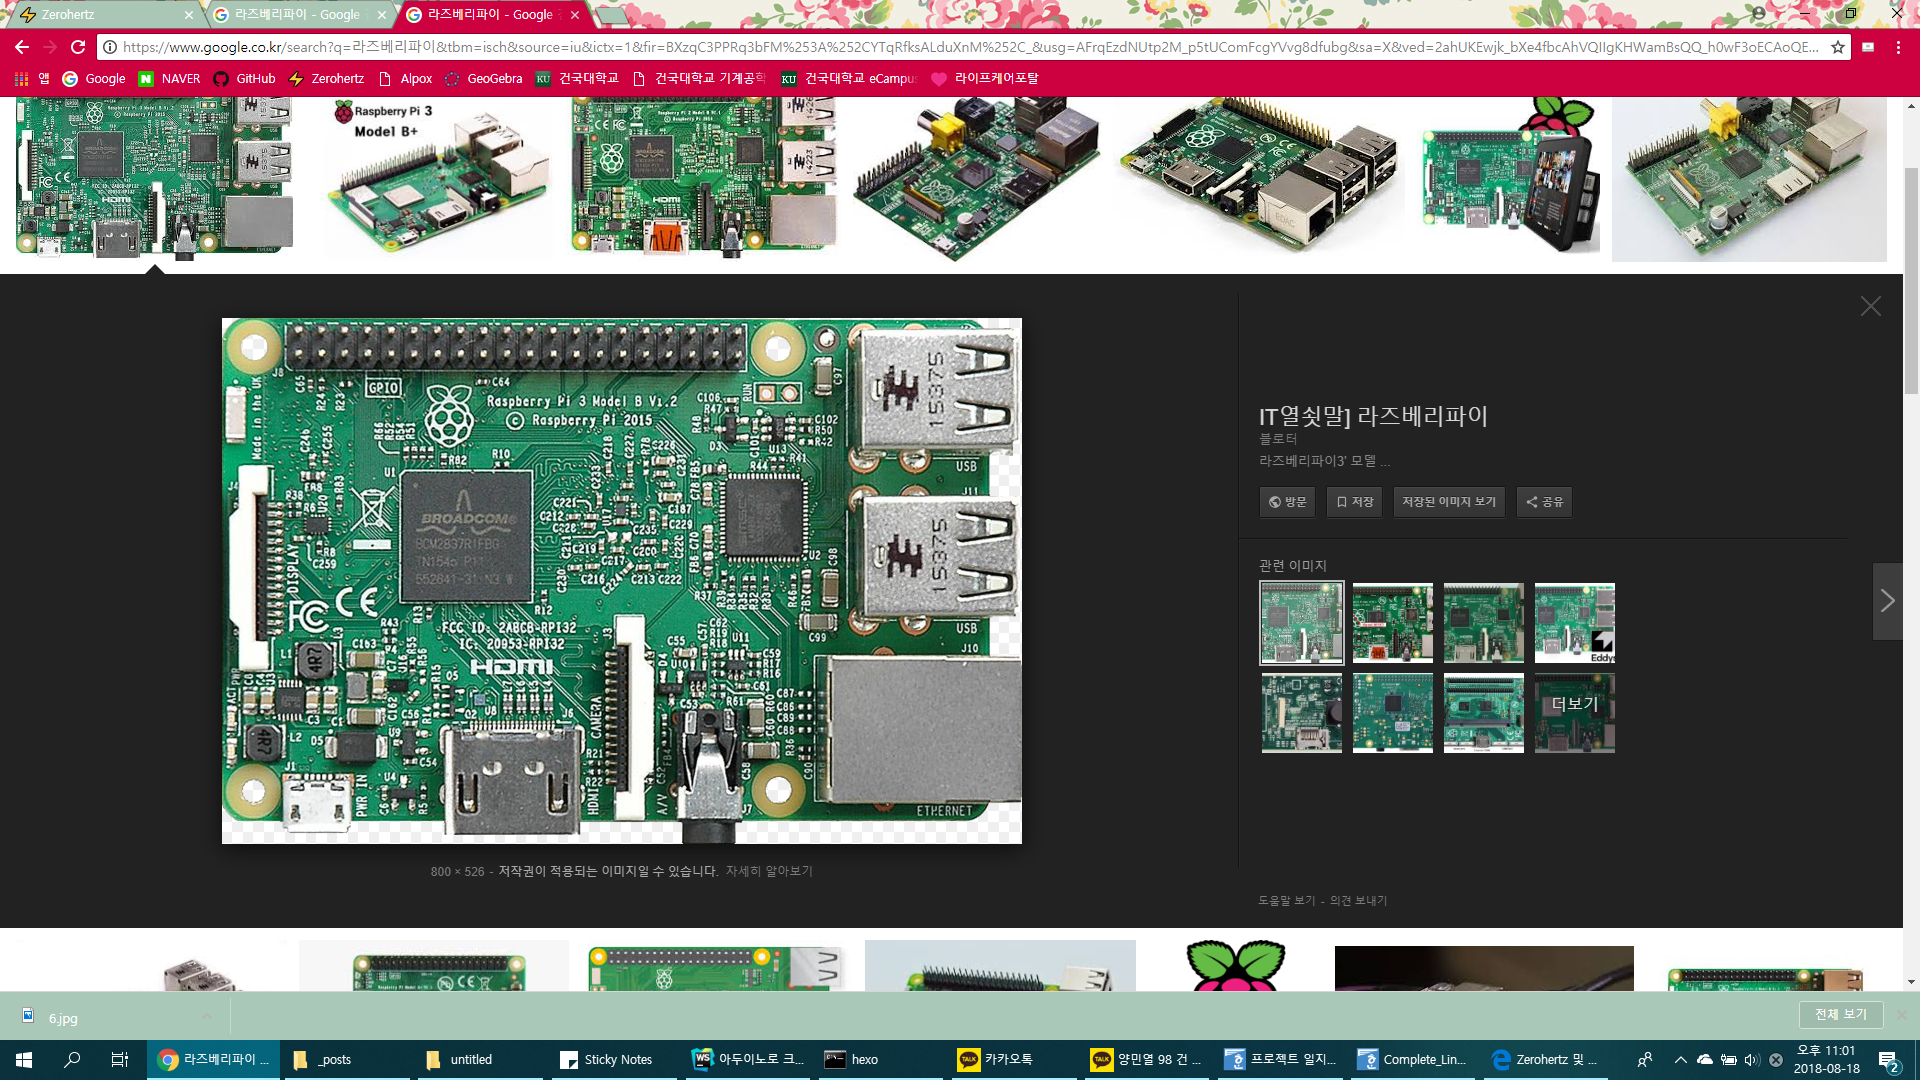Open 카카오톡 from the taskbar
This screenshot has height=1080, width=1920.
pos(1014,1059)
